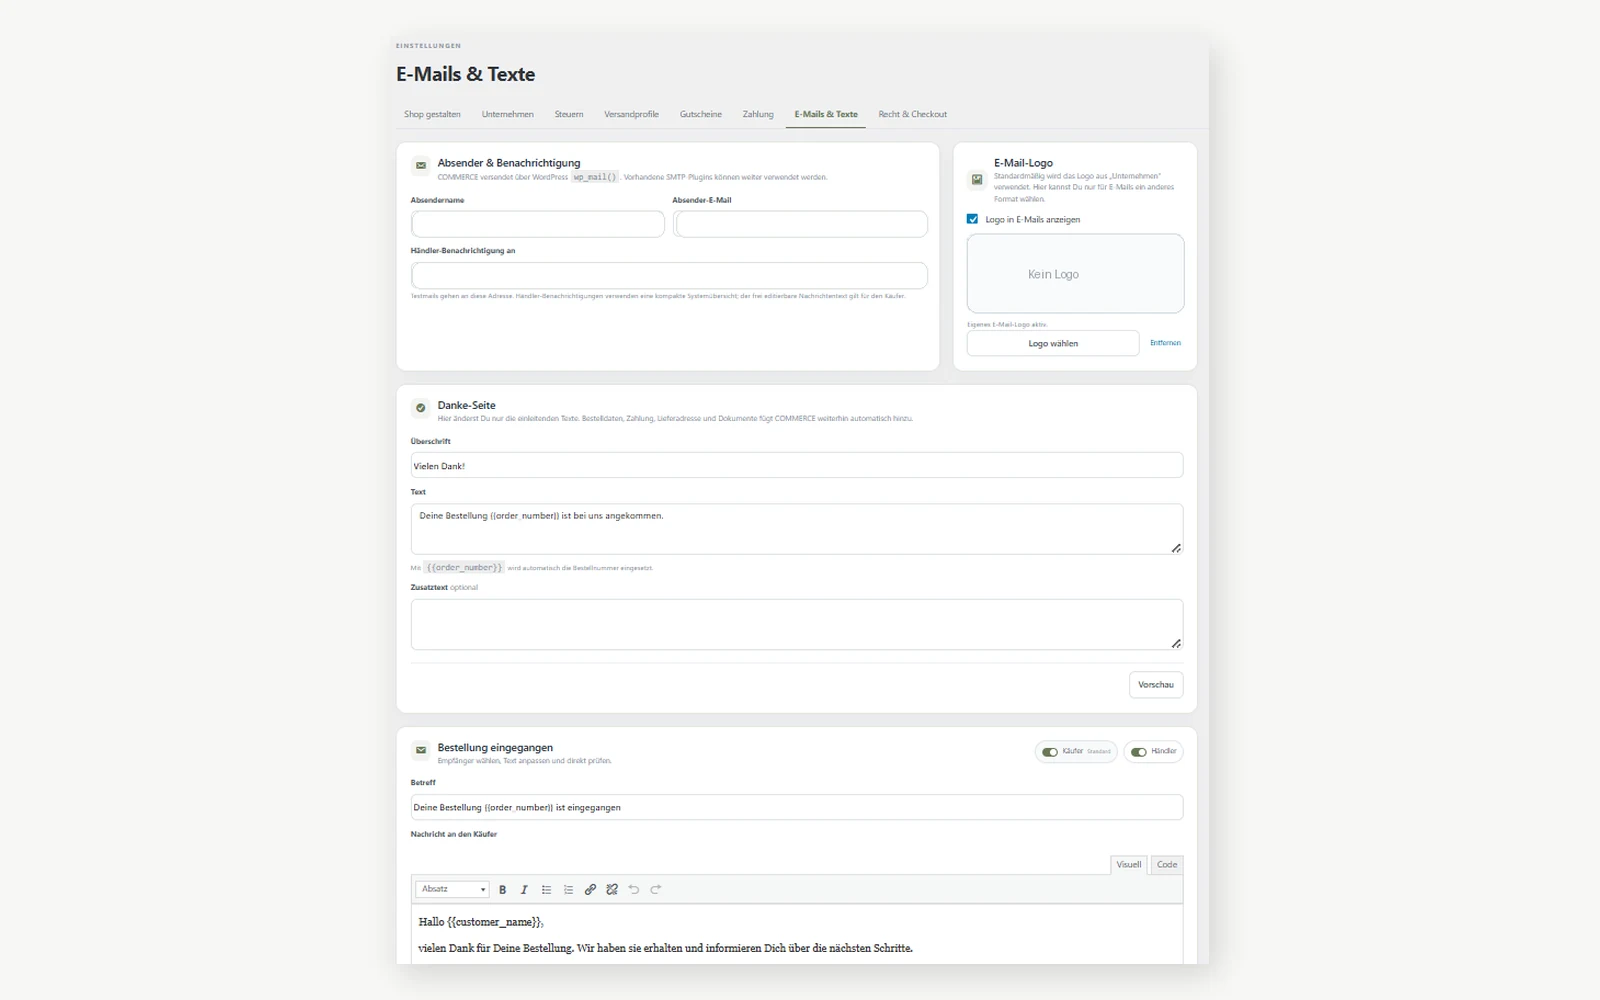Screen dimensions: 1600x1000
Task: Click the Logo wählen button
Action: [1053, 343]
